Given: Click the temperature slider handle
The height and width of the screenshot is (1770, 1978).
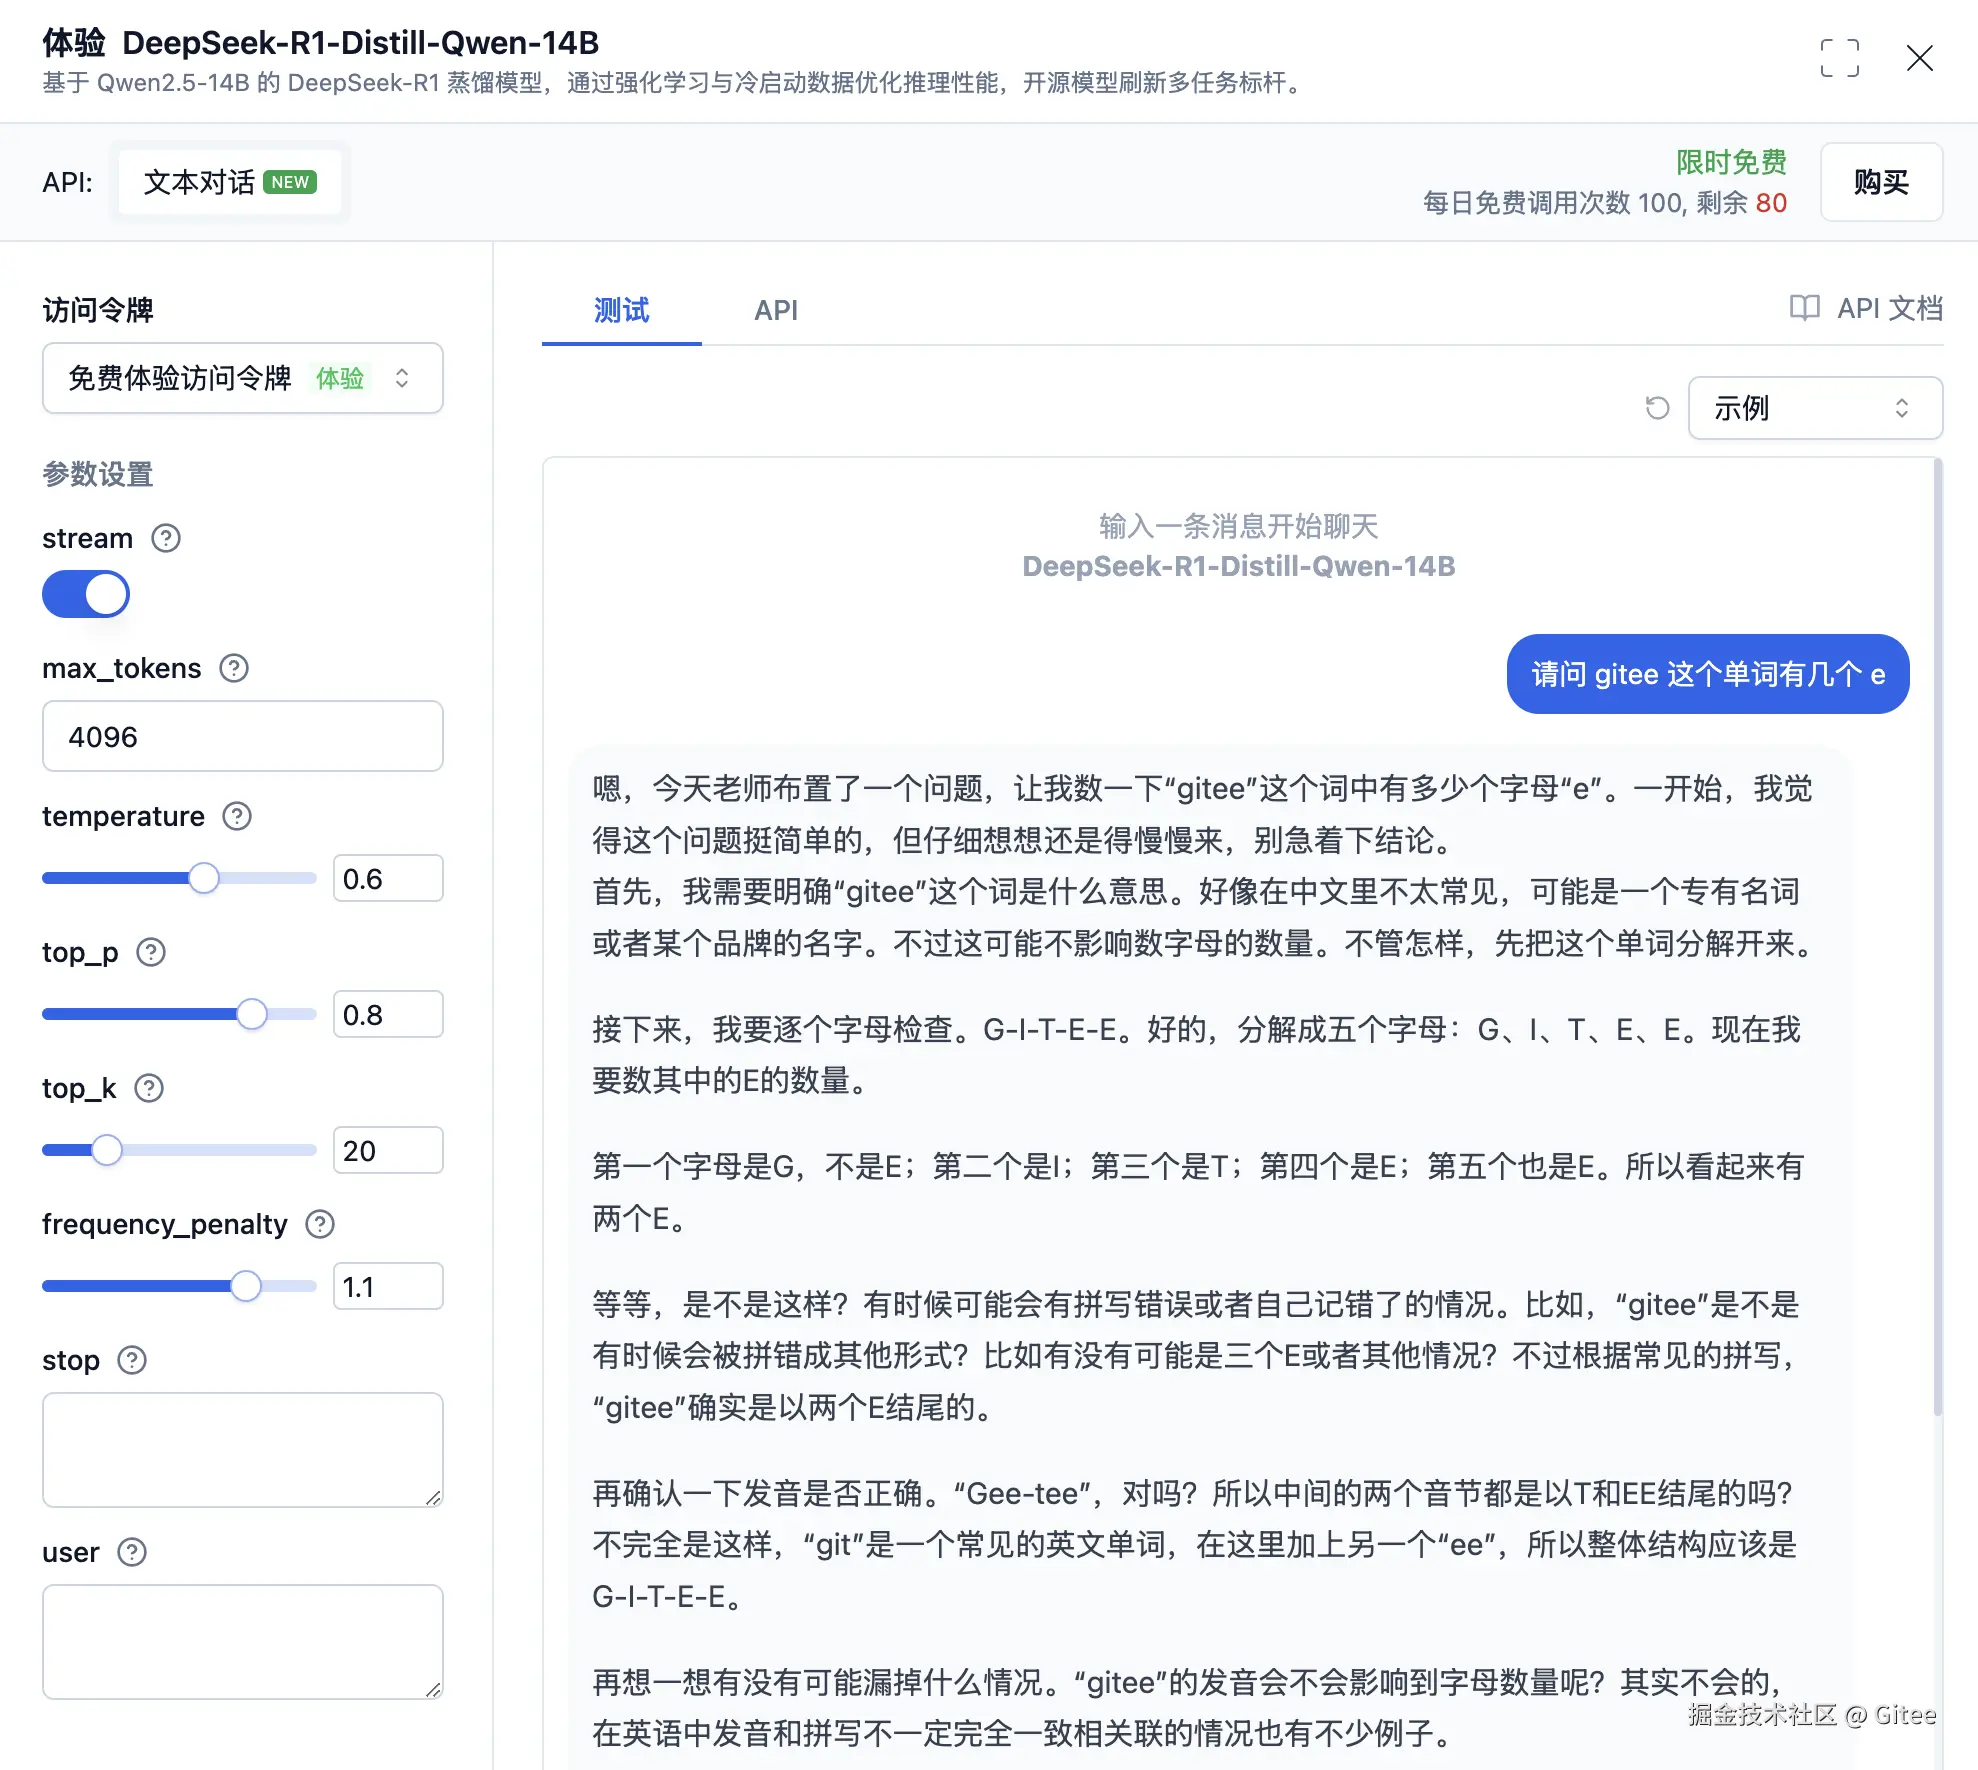Looking at the screenshot, I should point(204,878).
